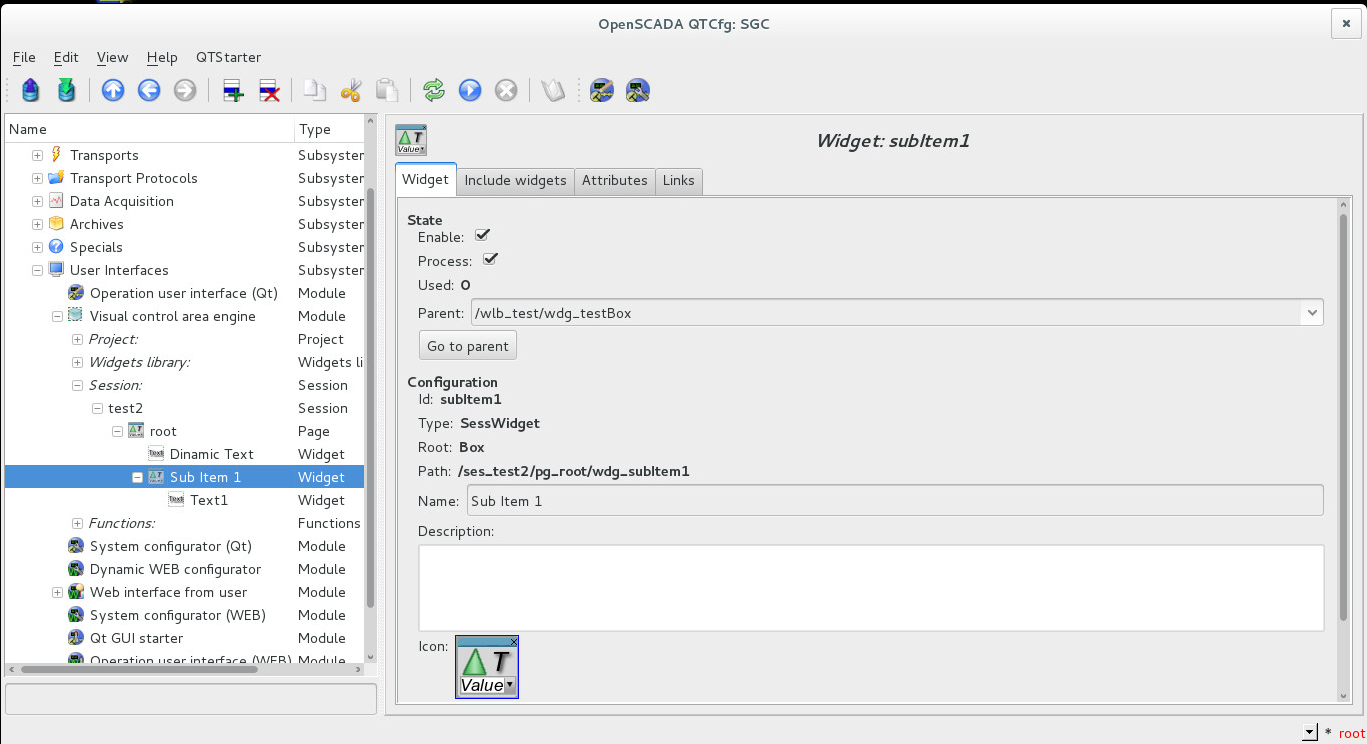Navigate back with the left arrow icon

(149, 91)
